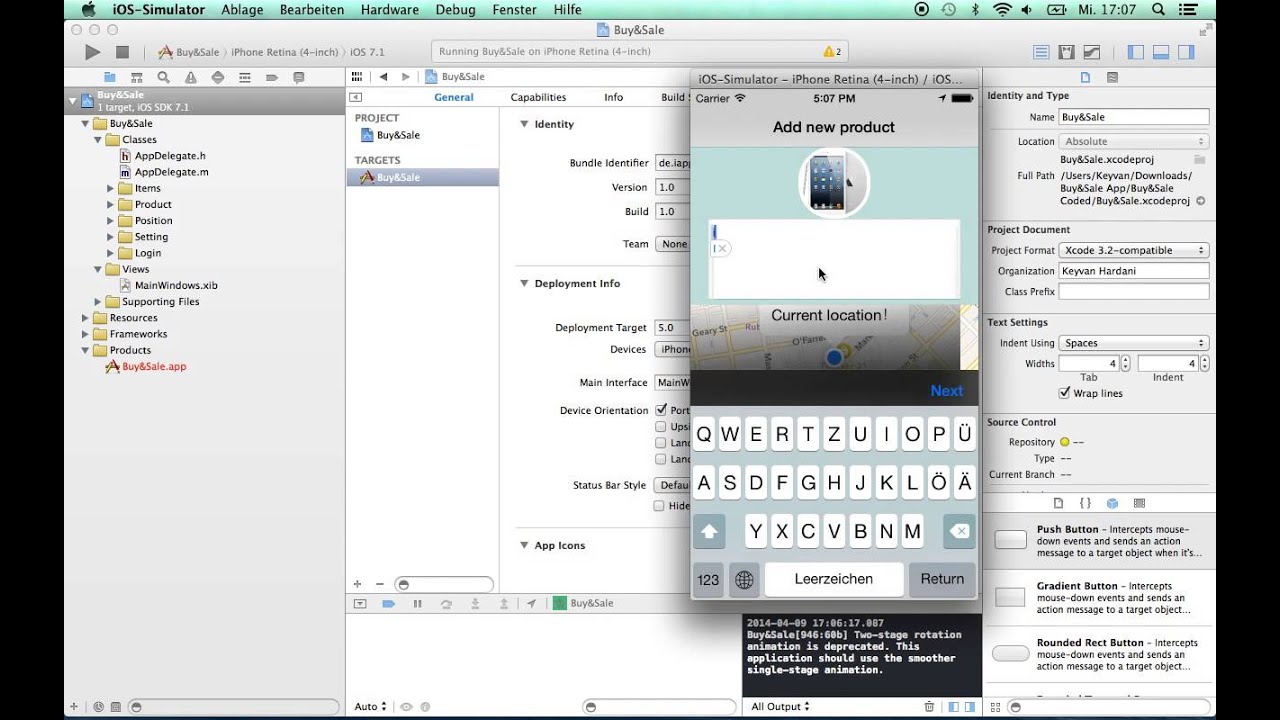The height and width of the screenshot is (720, 1280).
Task: Open the Hardware menu
Action: coord(390,9)
